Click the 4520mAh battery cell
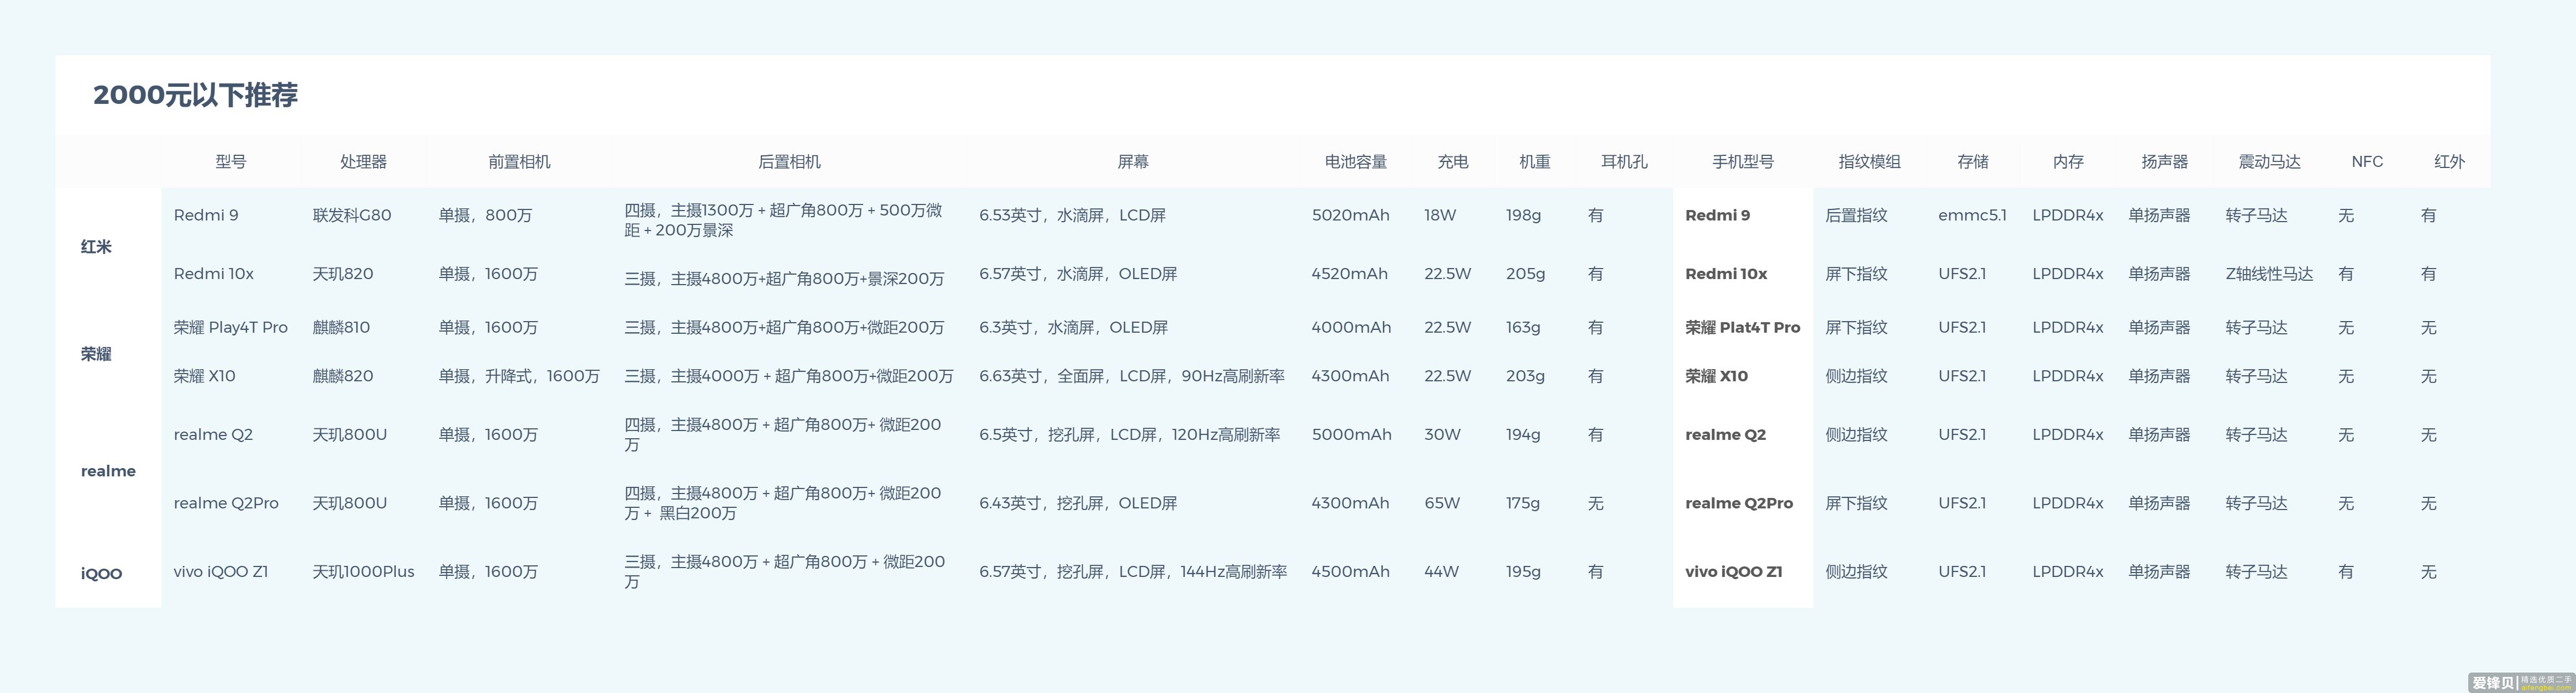This screenshot has height=693, width=2576. click(x=1349, y=274)
